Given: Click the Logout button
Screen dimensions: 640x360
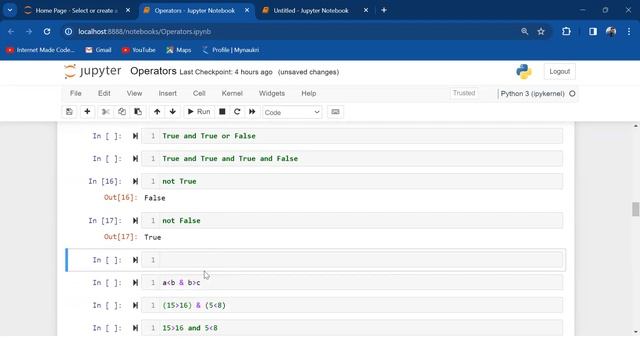Looking at the screenshot, I should pyautogui.click(x=560, y=71).
